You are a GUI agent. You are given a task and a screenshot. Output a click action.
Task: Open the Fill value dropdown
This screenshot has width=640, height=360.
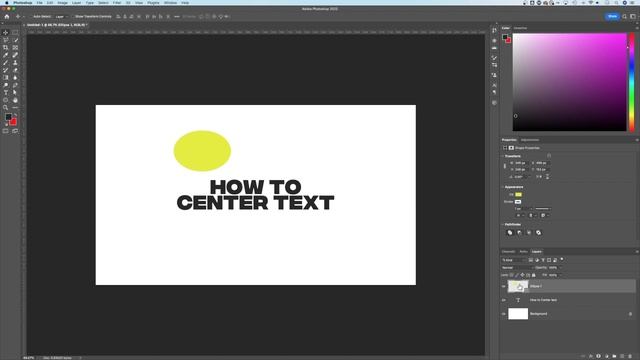(560, 275)
